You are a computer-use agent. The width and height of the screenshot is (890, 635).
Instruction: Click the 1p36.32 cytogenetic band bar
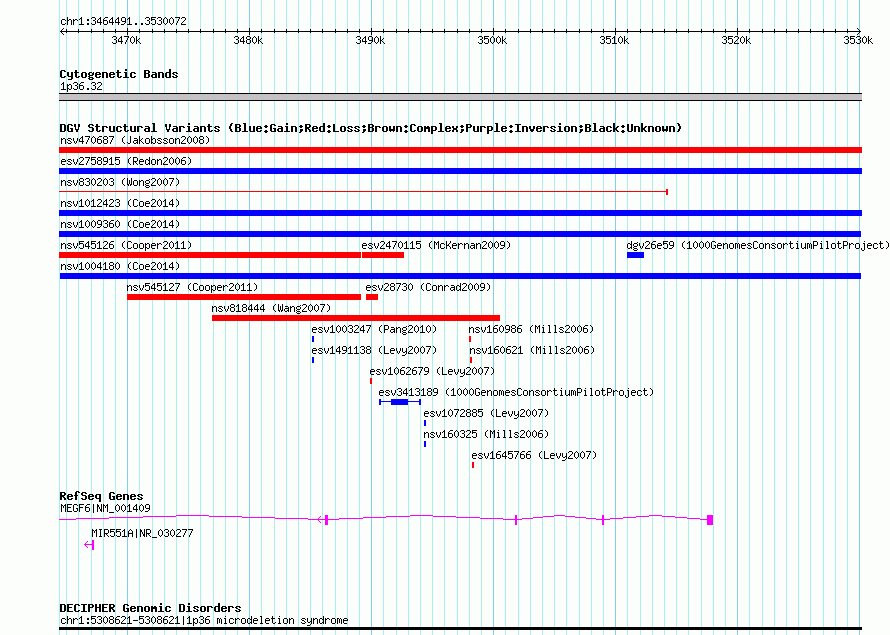point(460,97)
